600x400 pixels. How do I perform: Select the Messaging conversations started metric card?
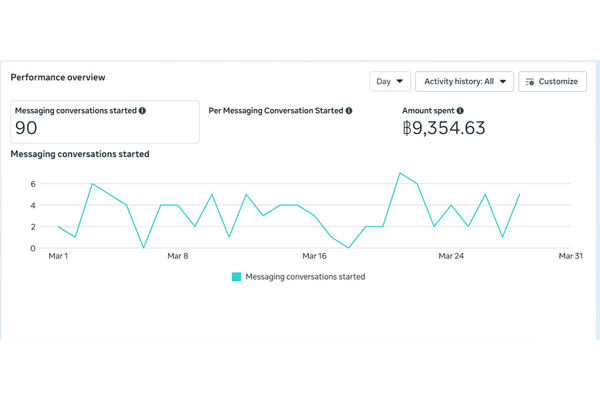pos(104,122)
